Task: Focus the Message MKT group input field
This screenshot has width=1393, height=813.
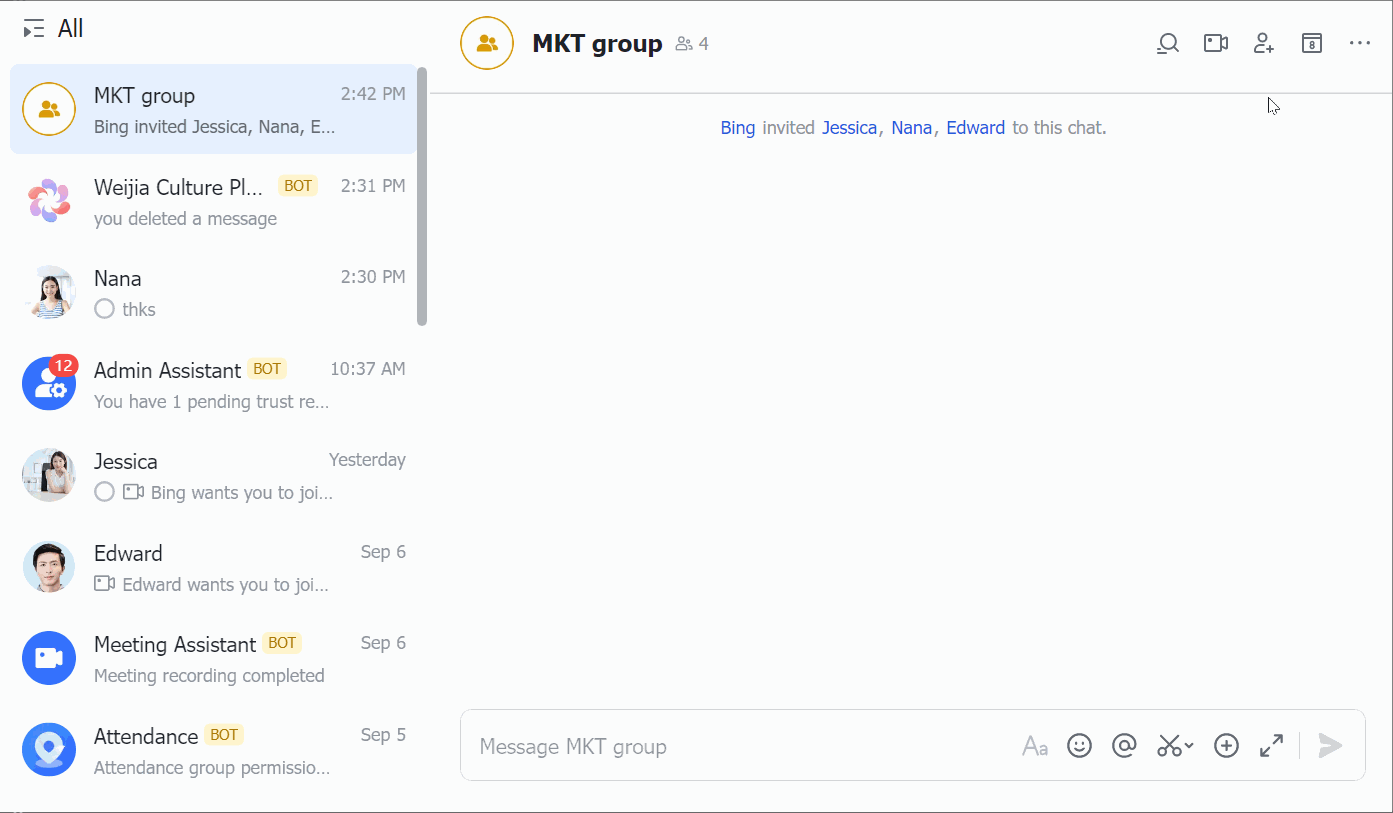Action: [x=740, y=746]
